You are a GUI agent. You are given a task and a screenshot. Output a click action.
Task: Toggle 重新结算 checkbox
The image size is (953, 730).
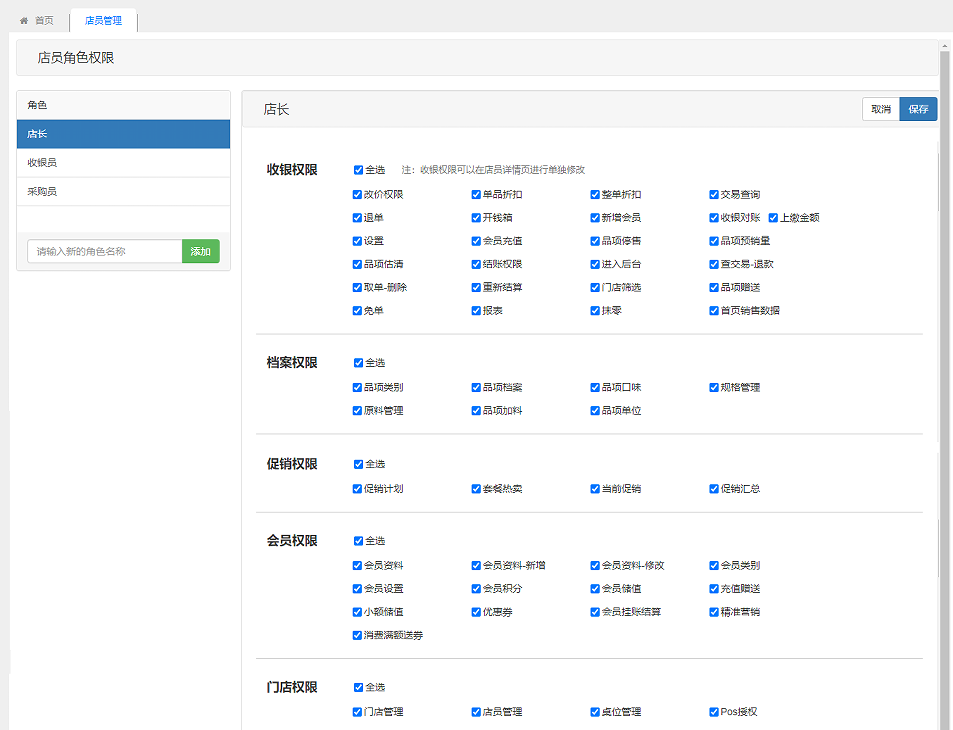tap(476, 287)
